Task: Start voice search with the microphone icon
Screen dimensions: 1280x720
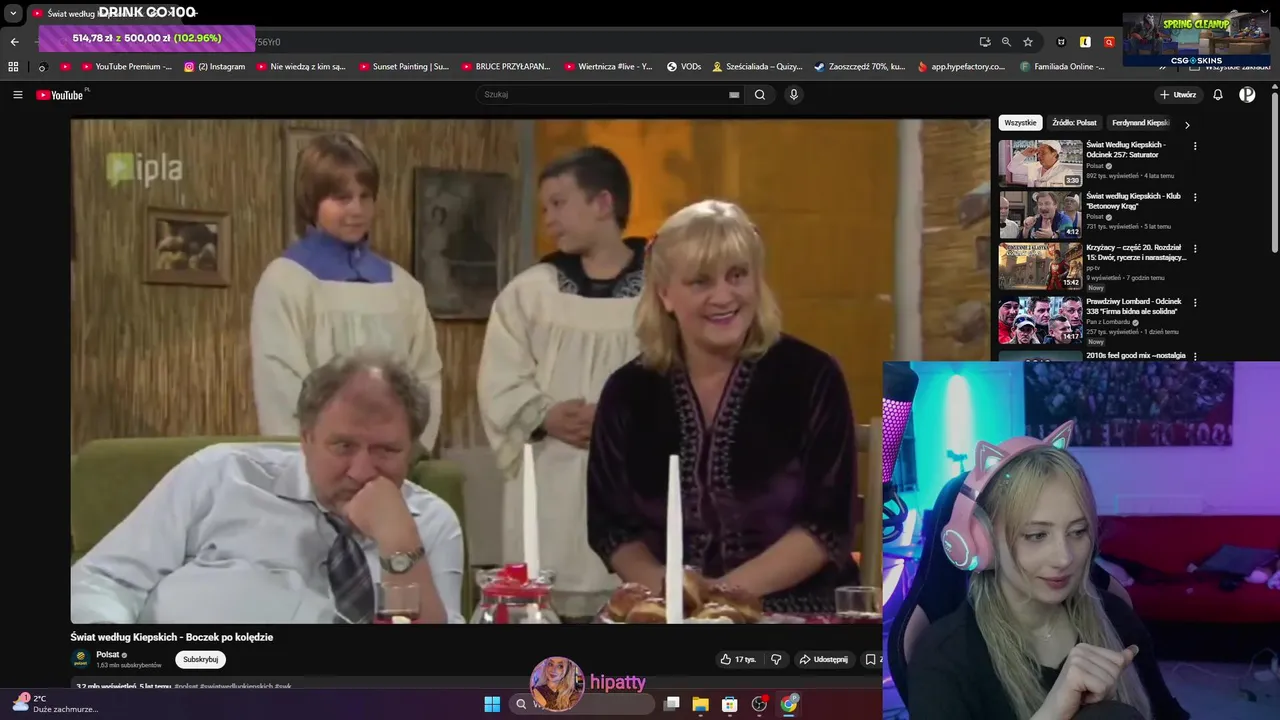Action: click(x=794, y=95)
